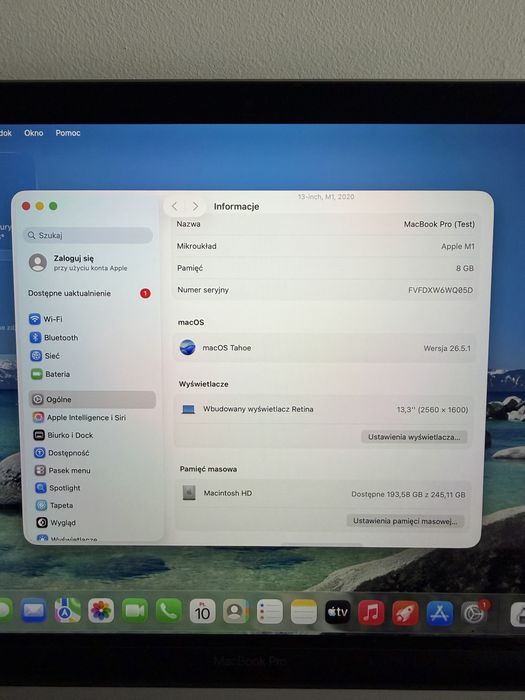Go forward with the right chevron

196,206
